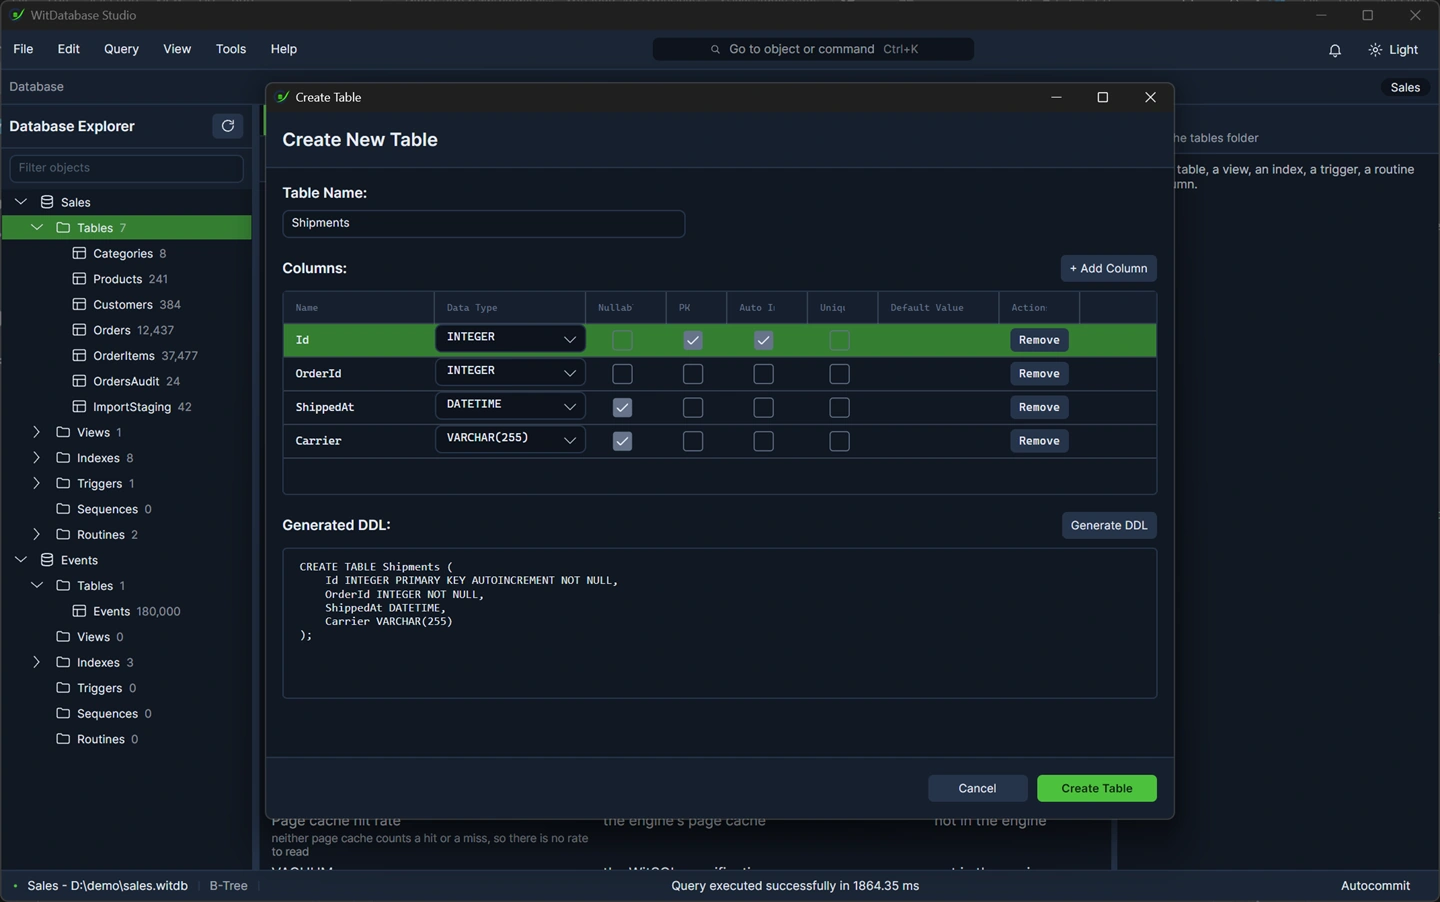The height and width of the screenshot is (902, 1440).
Task: Uncheck PK checkbox for Id column
Action: point(693,340)
